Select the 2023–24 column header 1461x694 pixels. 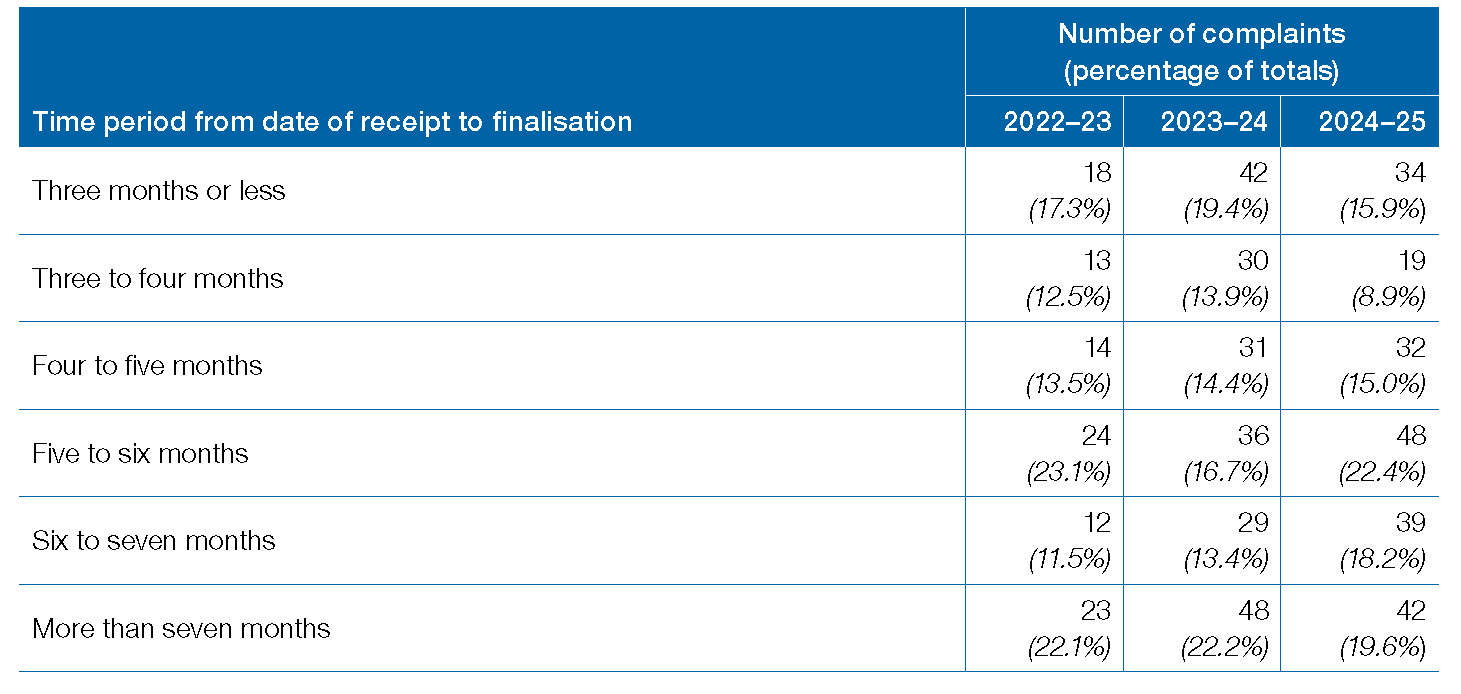[1213, 122]
